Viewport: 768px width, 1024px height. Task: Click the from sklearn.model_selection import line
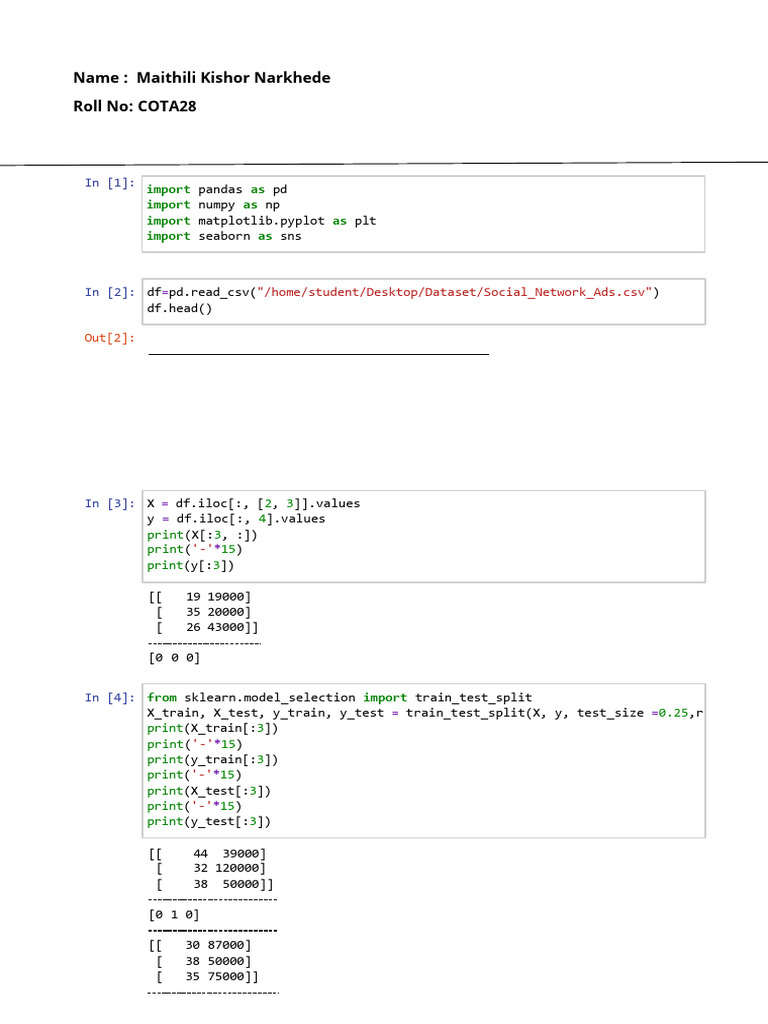click(340, 697)
